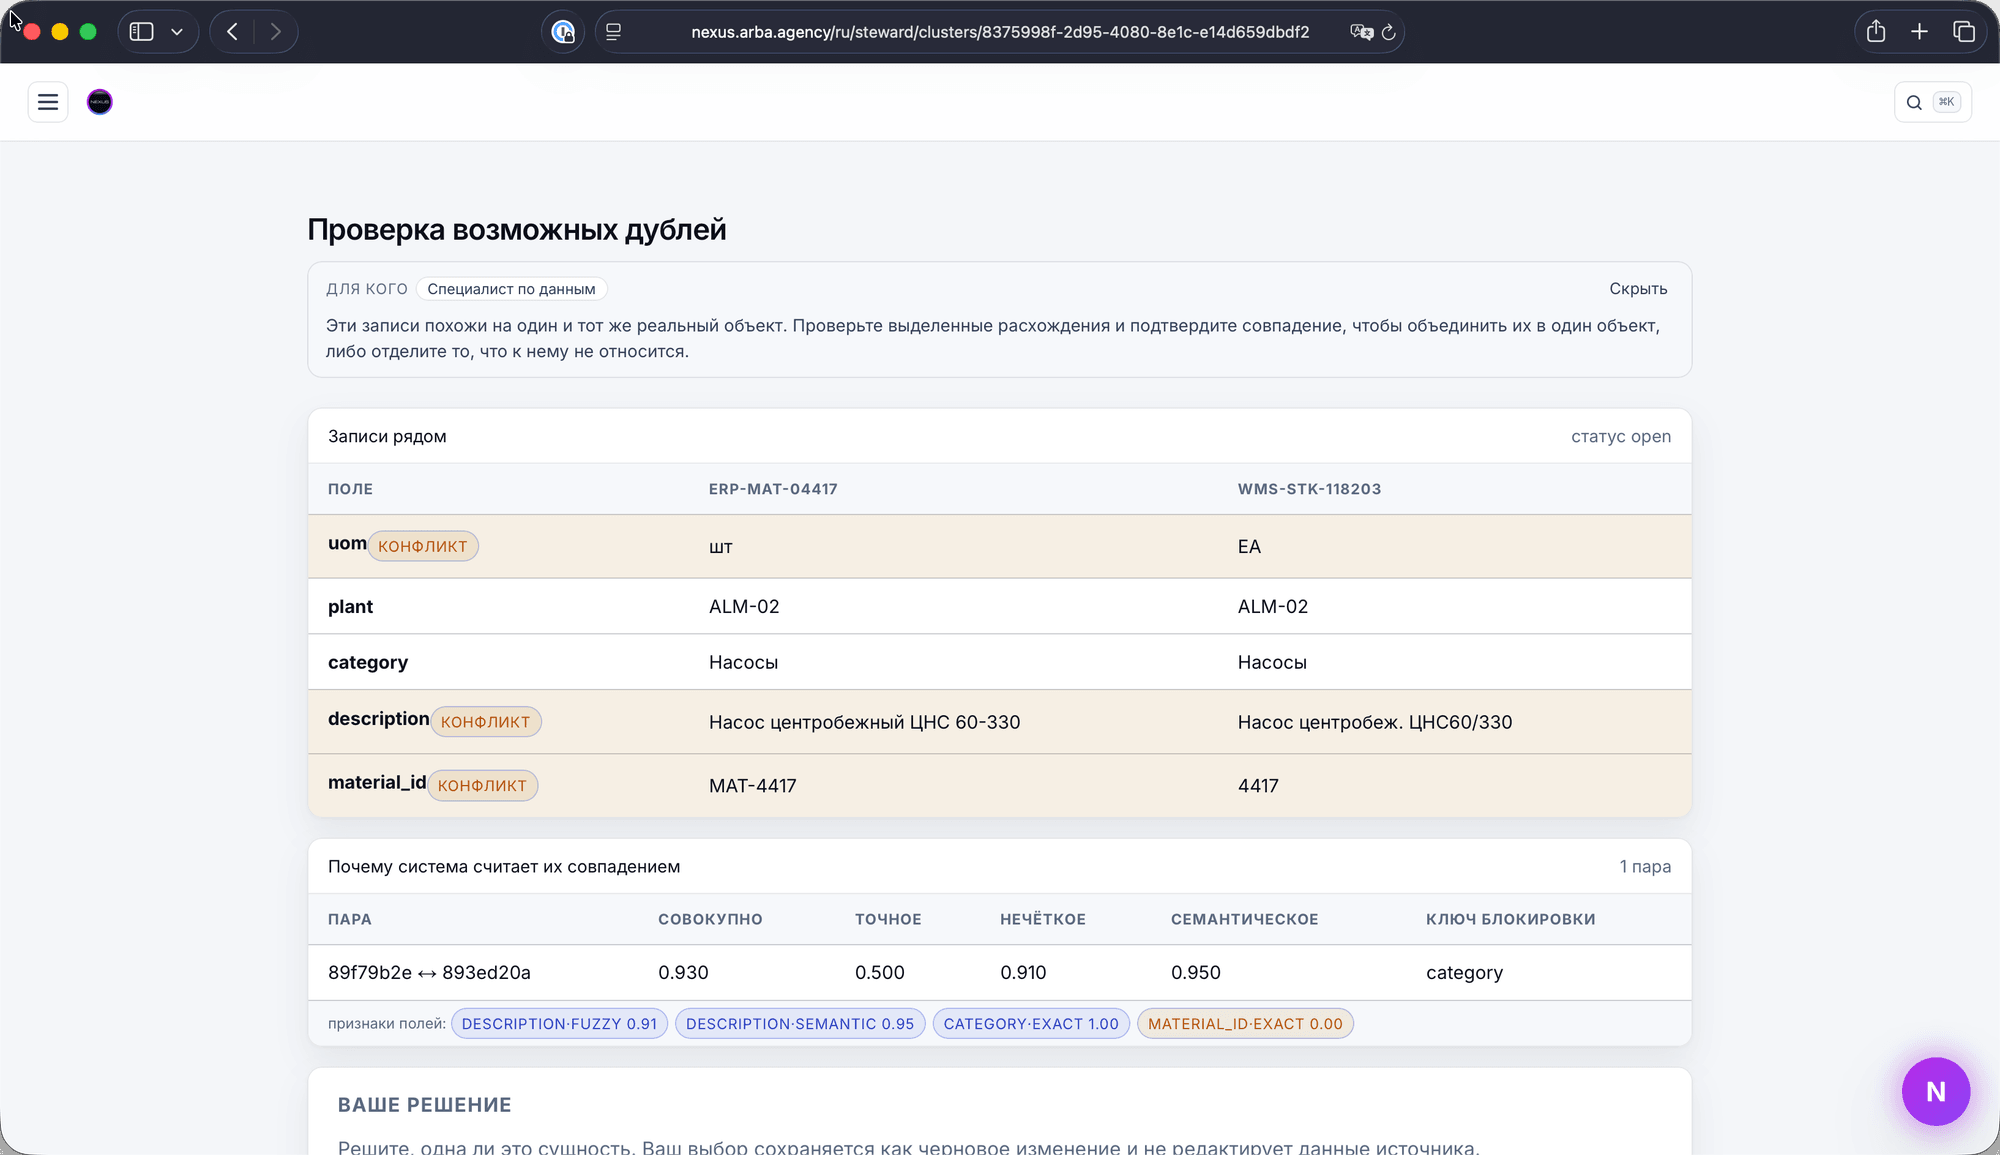
Task: Click the 0.950 semantic score
Action: point(1196,973)
